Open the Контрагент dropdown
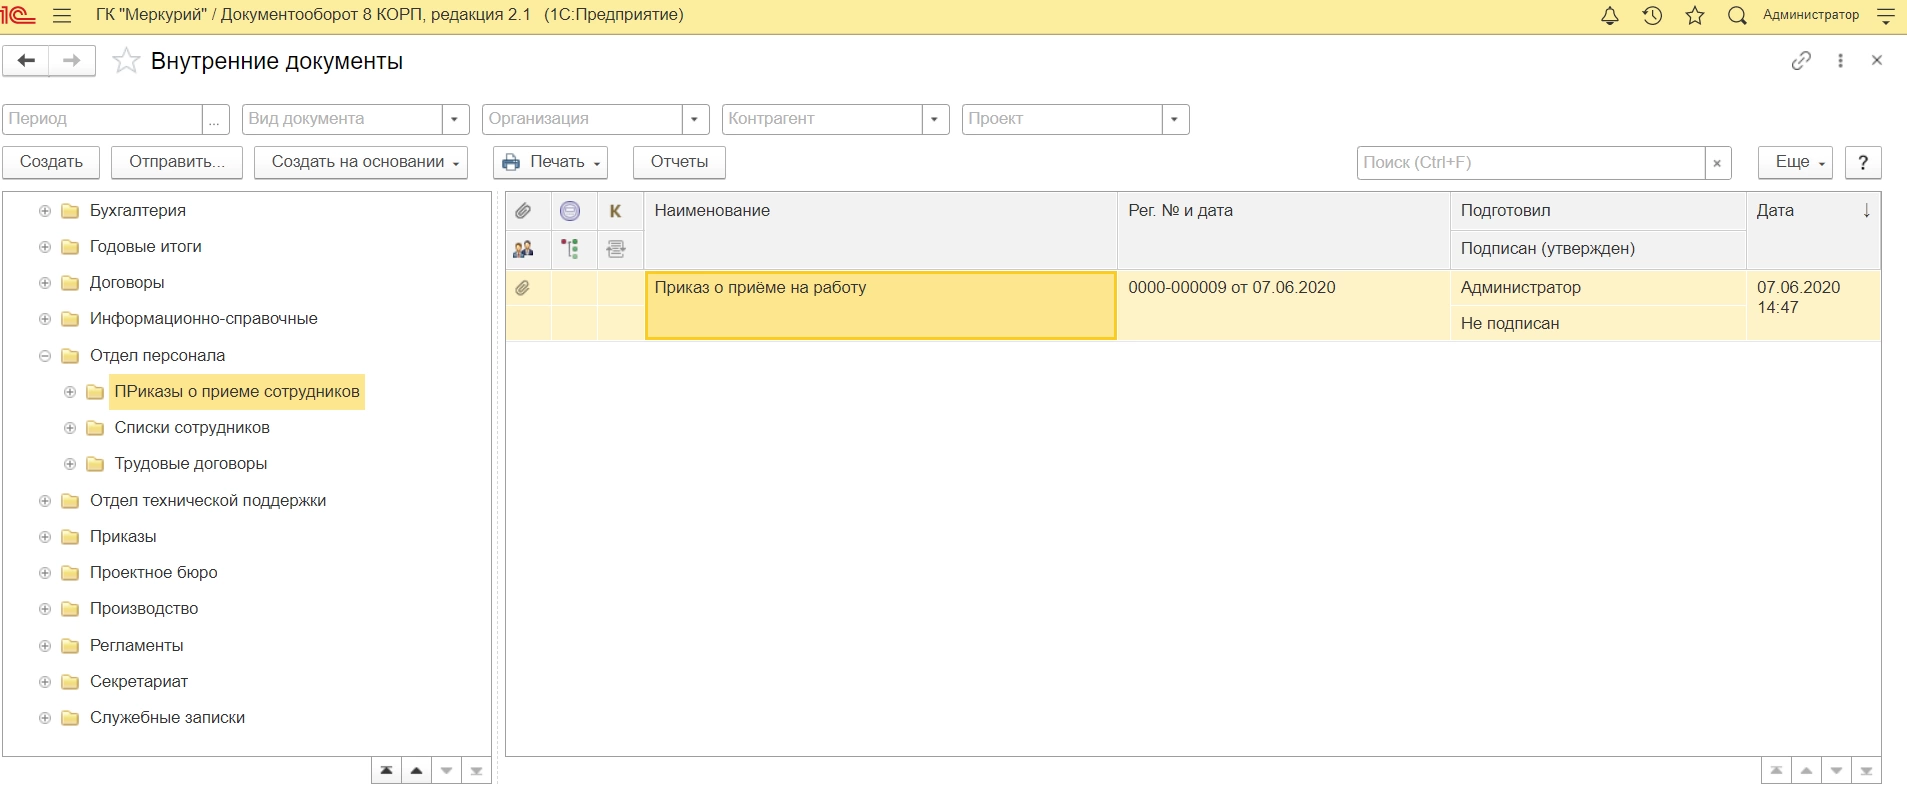 click(x=935, y=119)
